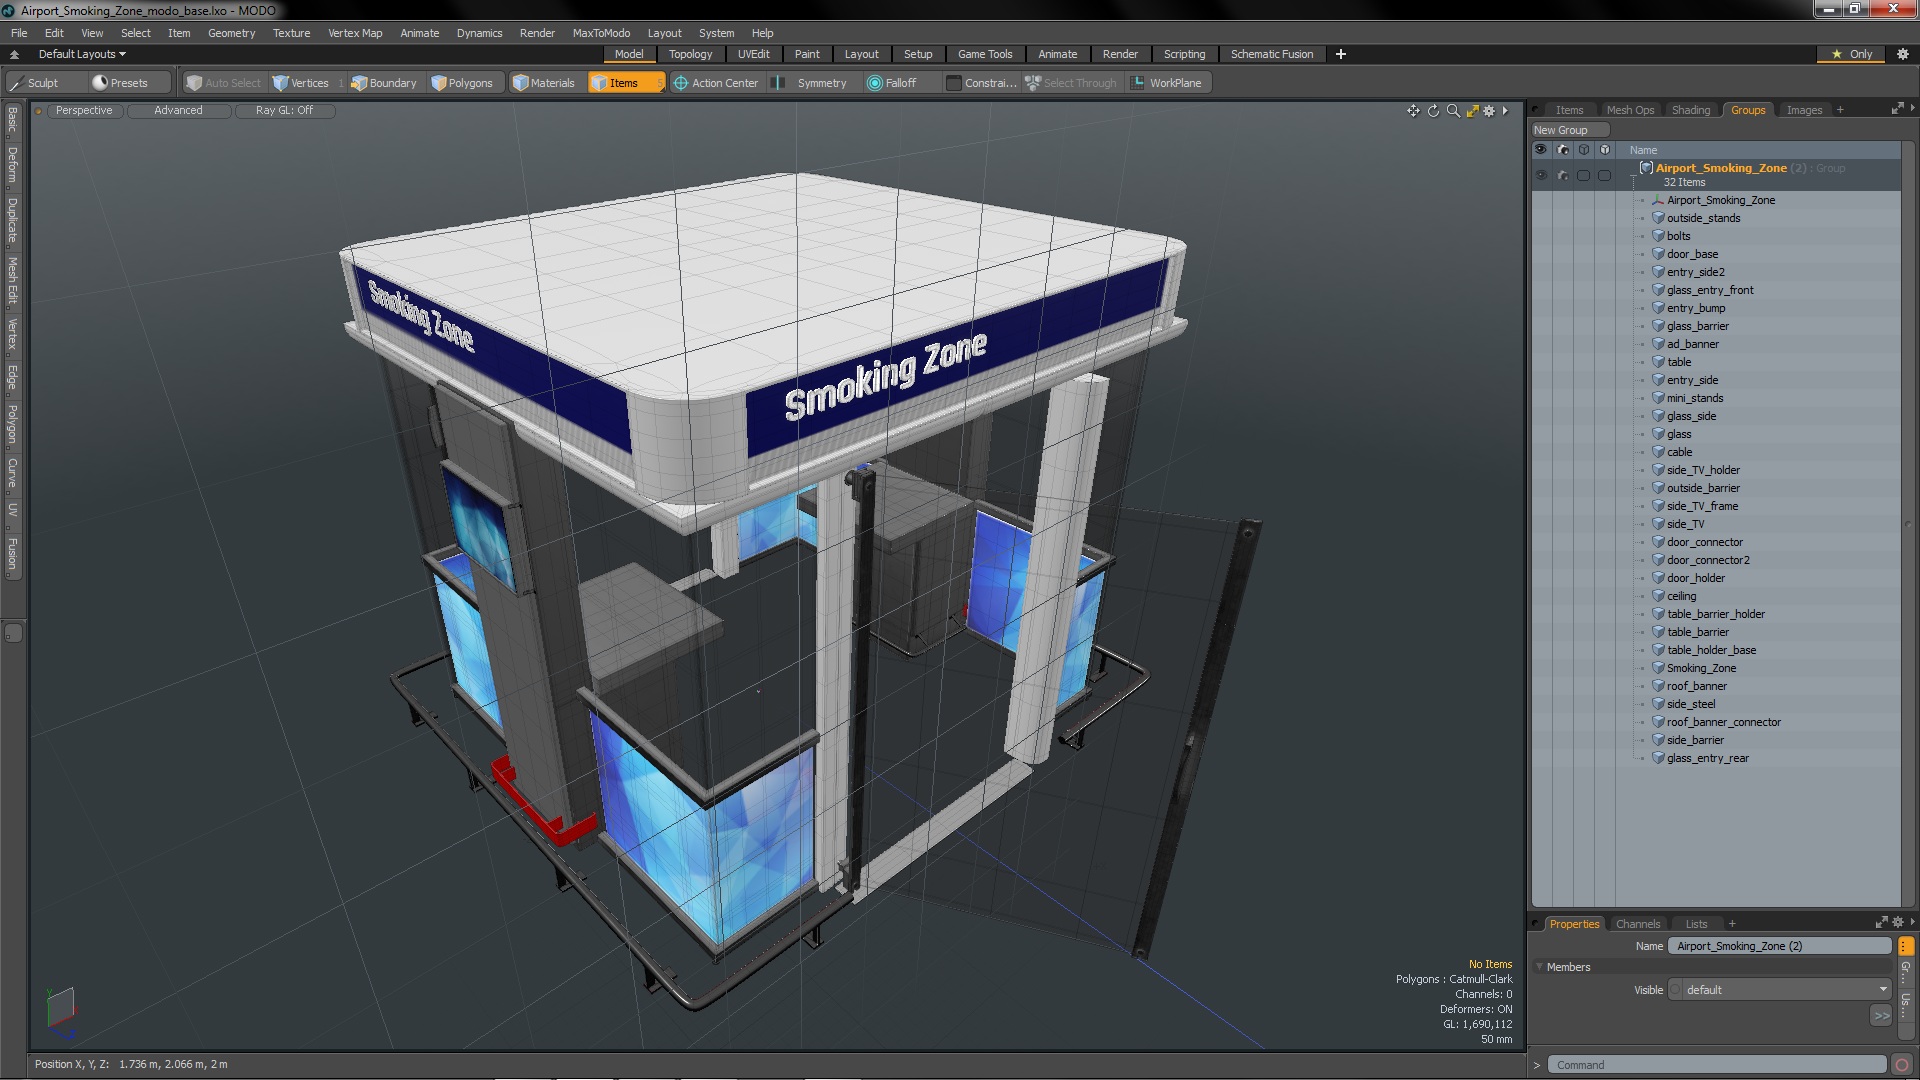Click into the Command input field

point(1716,1065)
